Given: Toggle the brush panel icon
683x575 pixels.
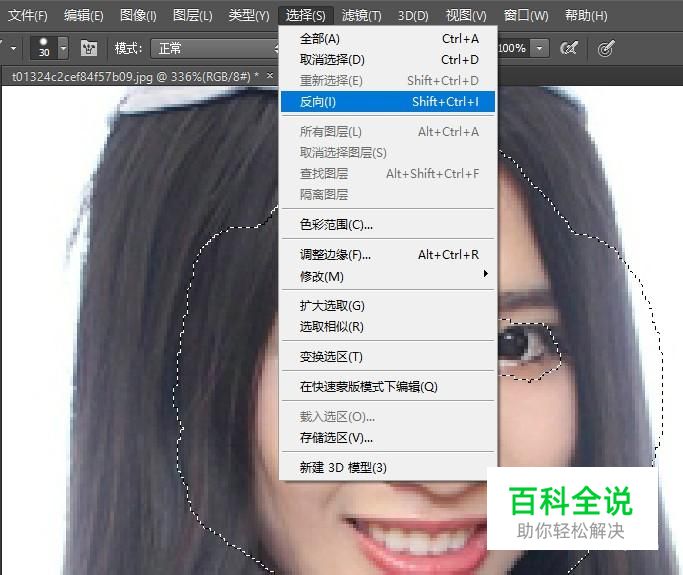Looking at the screenshot, I should tap(89, 48).
